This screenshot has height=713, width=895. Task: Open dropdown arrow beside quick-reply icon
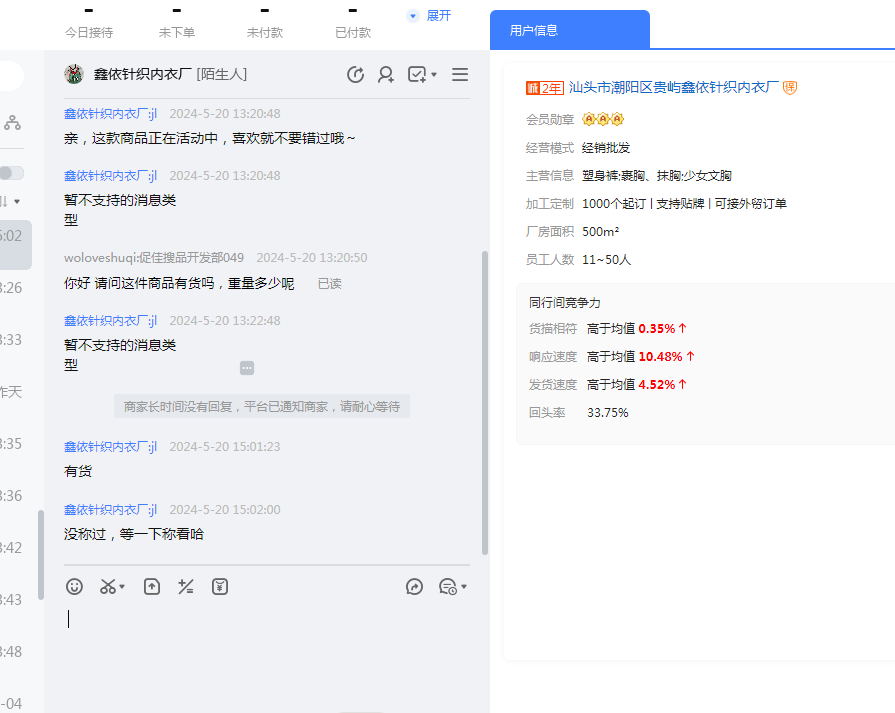click(x=464, y=587)
